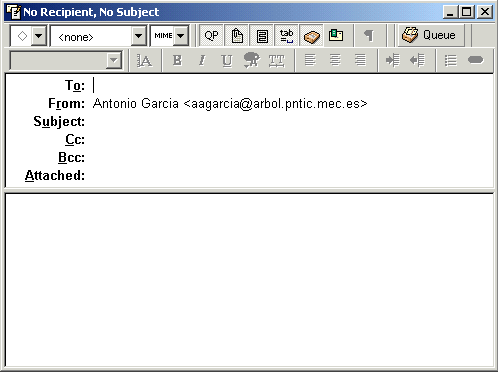Toggle the keep copies button

[311, 35]
